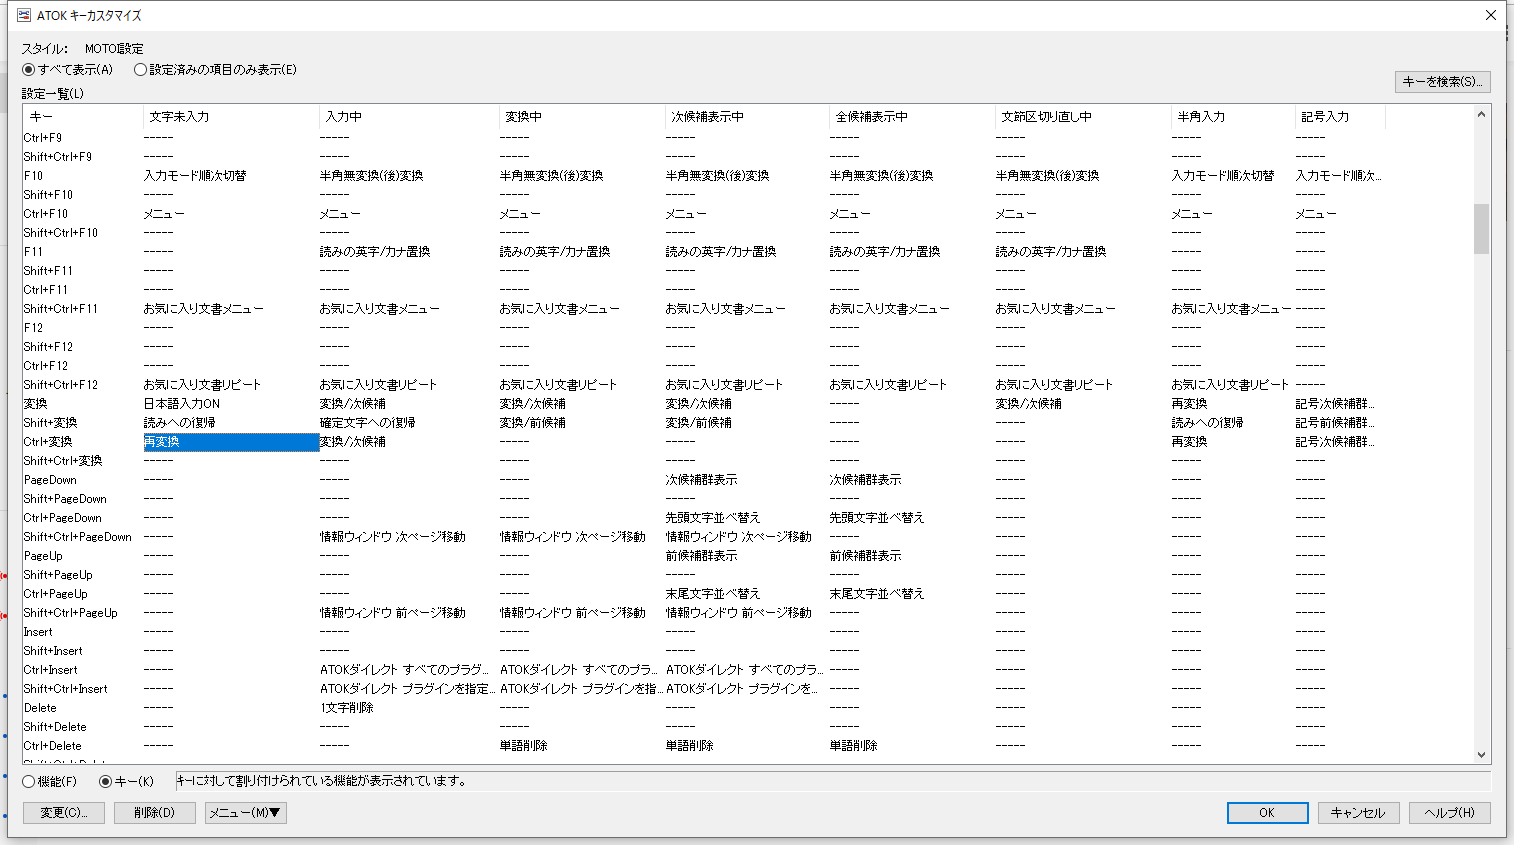
Task: Click 日本語入力ON cell in 変換 row
Action: (x=182, y=404)
